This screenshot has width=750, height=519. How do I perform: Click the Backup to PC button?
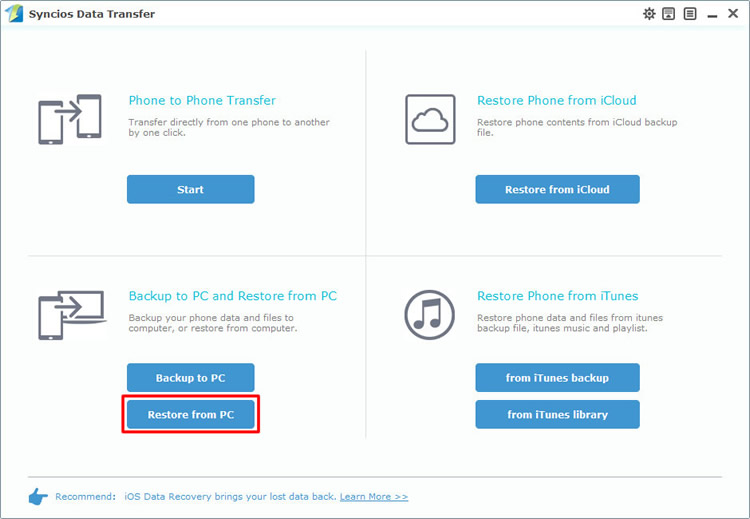190,378
